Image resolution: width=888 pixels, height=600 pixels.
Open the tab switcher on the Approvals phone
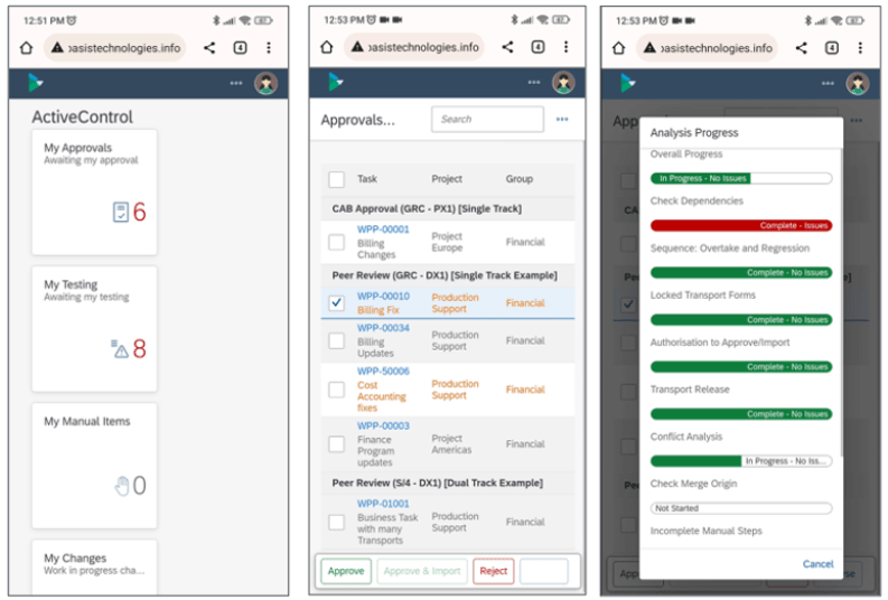tap(538, 47)
